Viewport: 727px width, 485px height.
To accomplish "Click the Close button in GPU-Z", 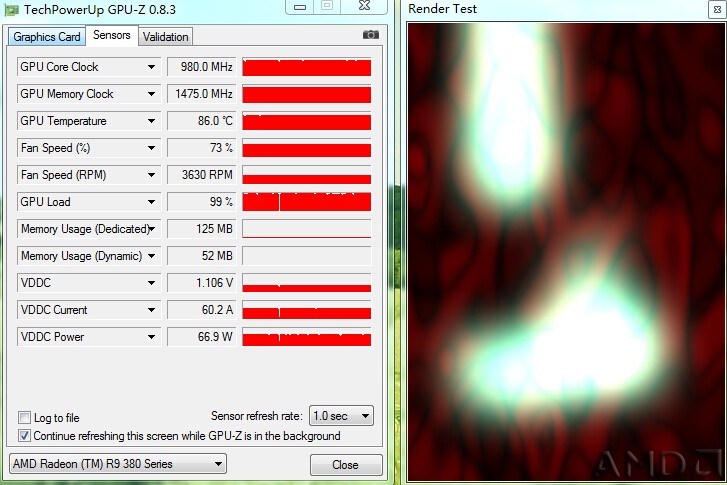I will pos(346,465).
